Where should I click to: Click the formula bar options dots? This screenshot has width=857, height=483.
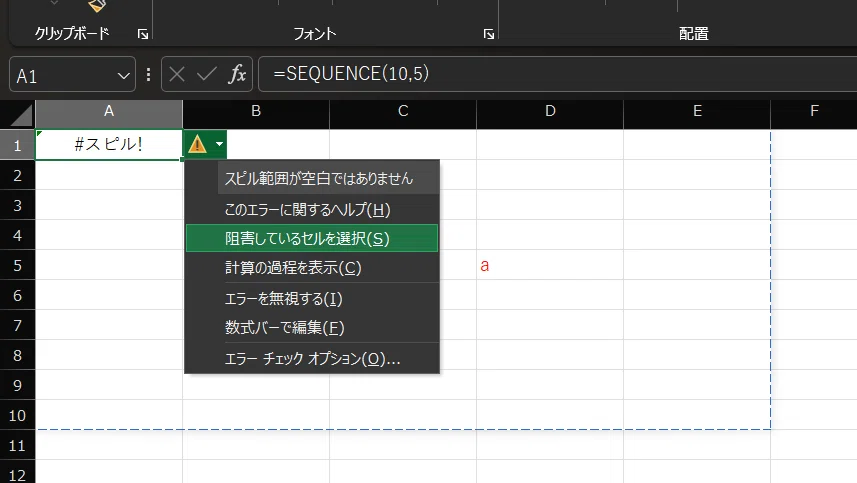click(148, 74)
